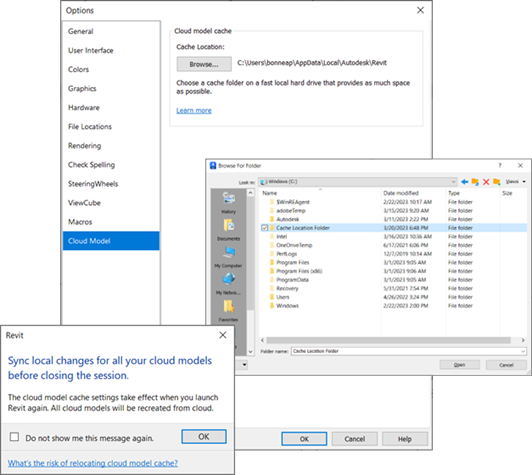This screenshot has width=532, height=475.
Task: Open My Network in the places bar
Action: [228, 284]
